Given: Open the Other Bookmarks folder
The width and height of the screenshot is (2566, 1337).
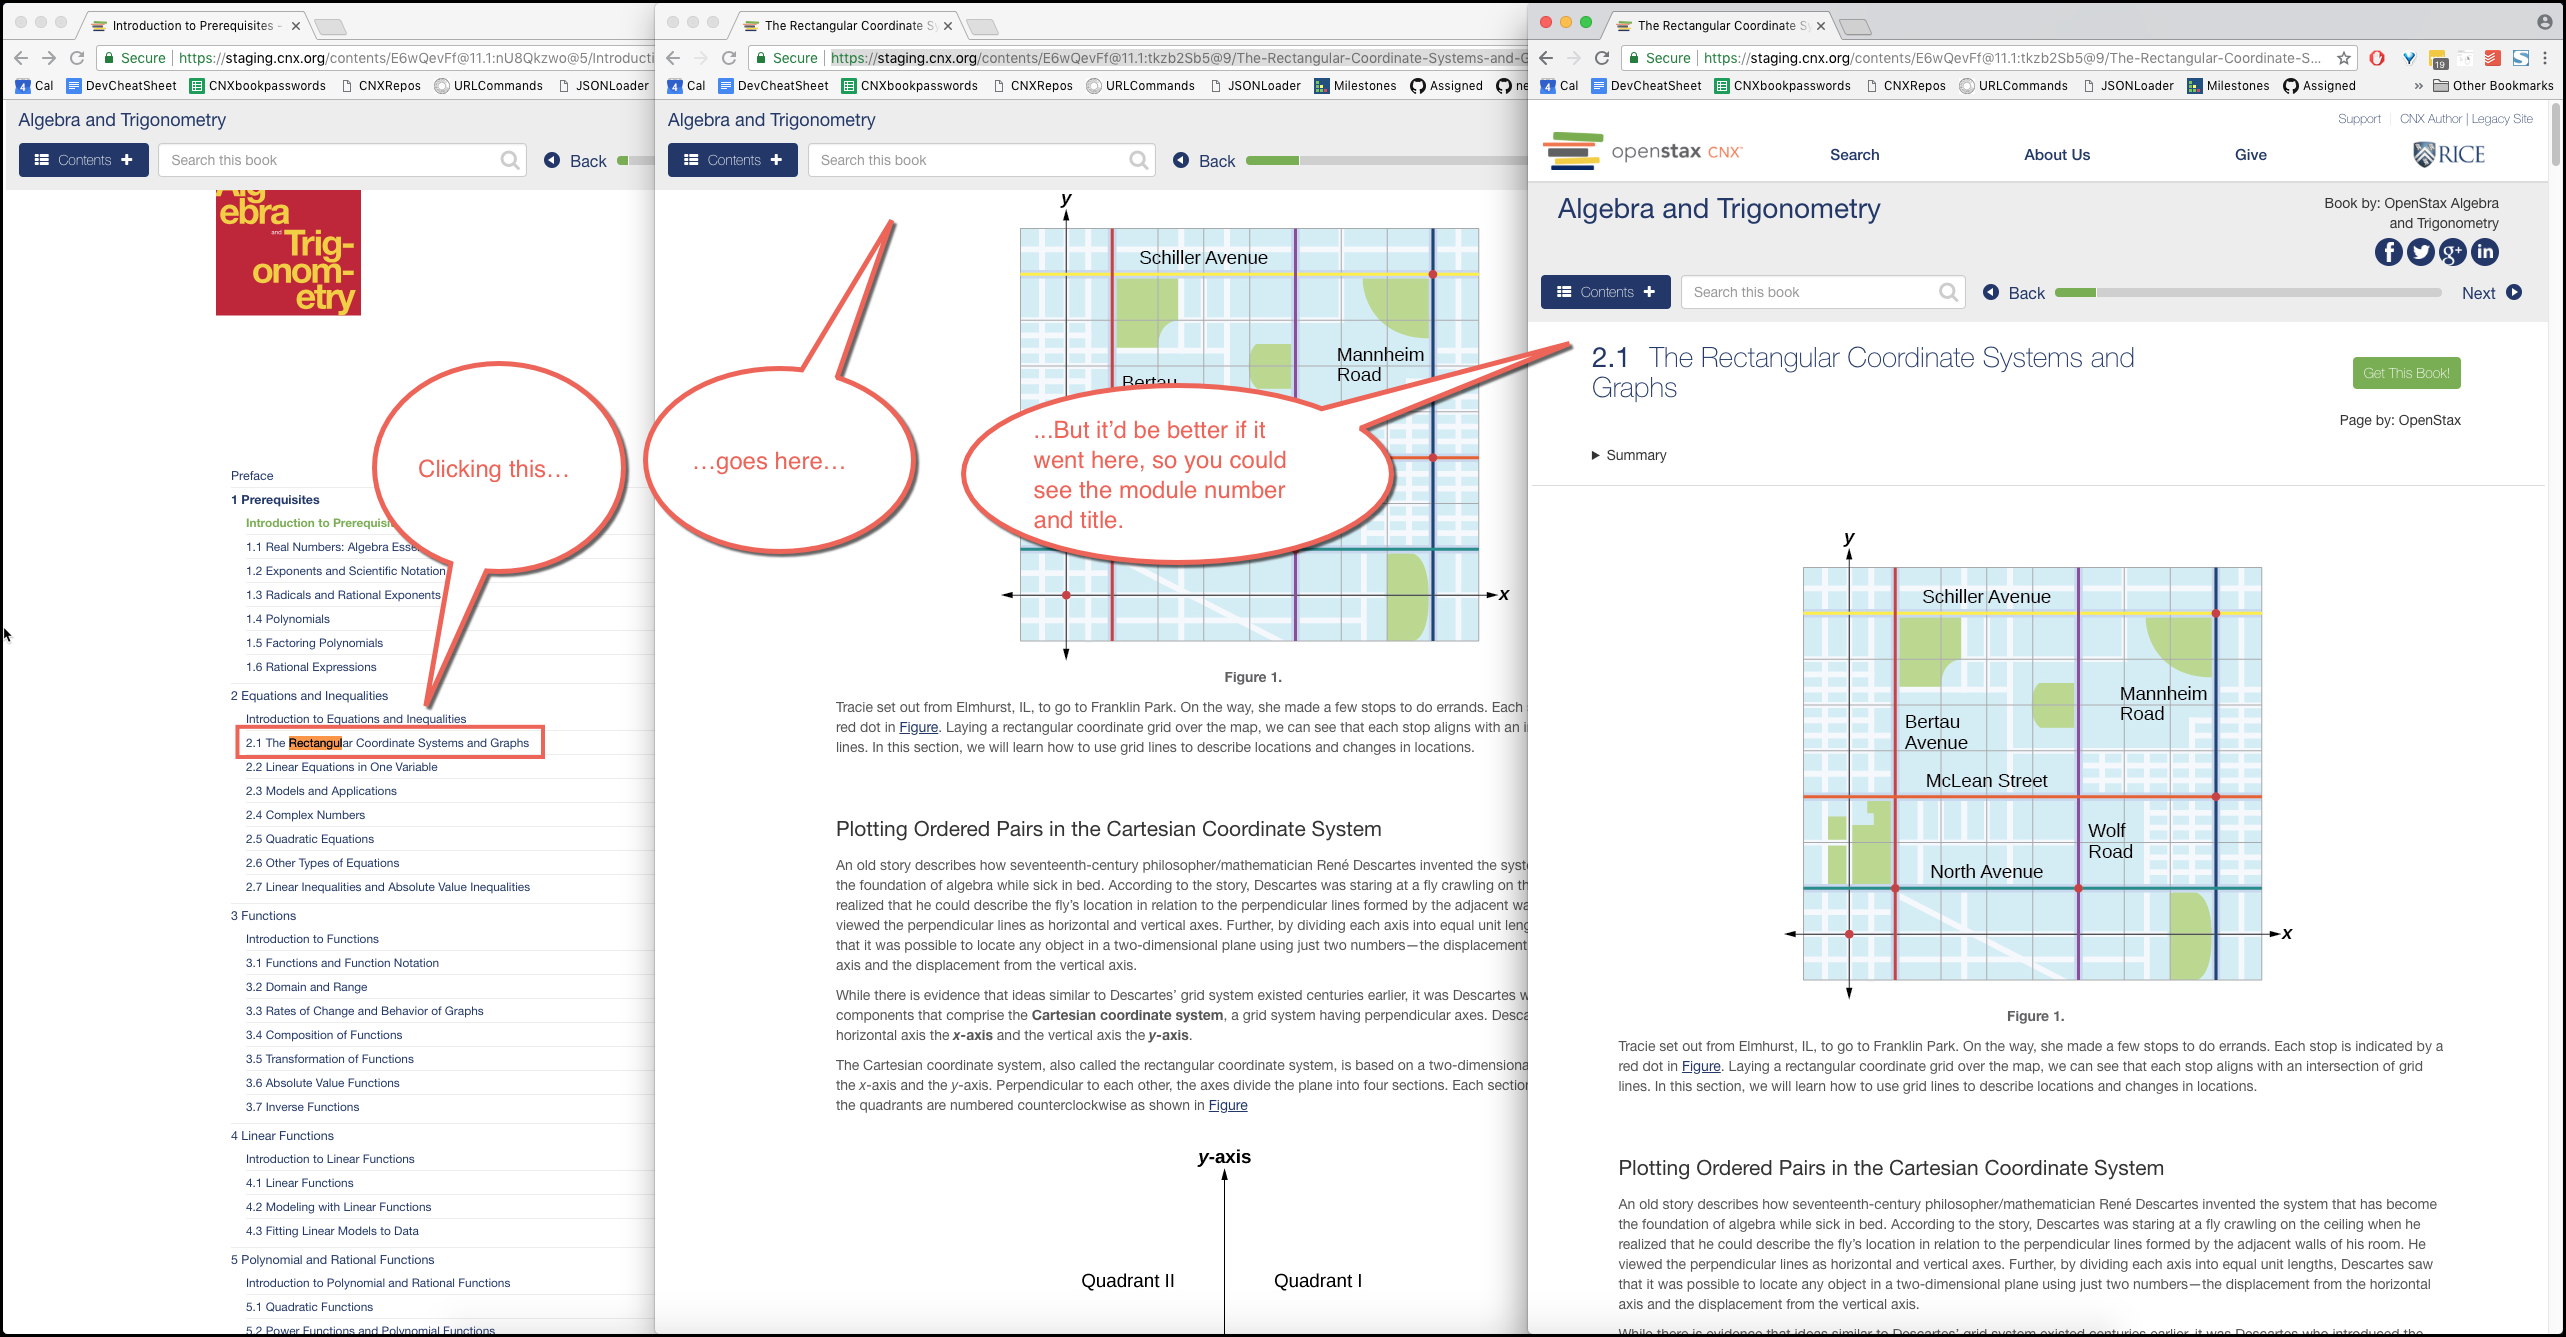Looking at the screenshot, I should 2490,85.
